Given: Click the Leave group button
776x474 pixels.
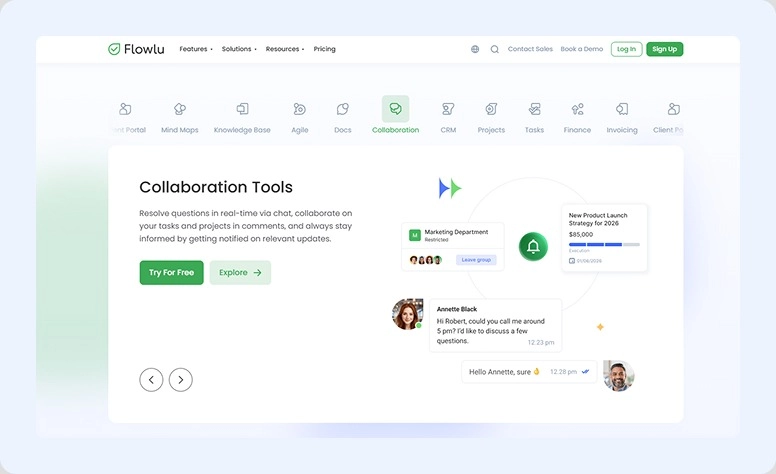Looking at the screenshot, I should [x=476, y=260].
